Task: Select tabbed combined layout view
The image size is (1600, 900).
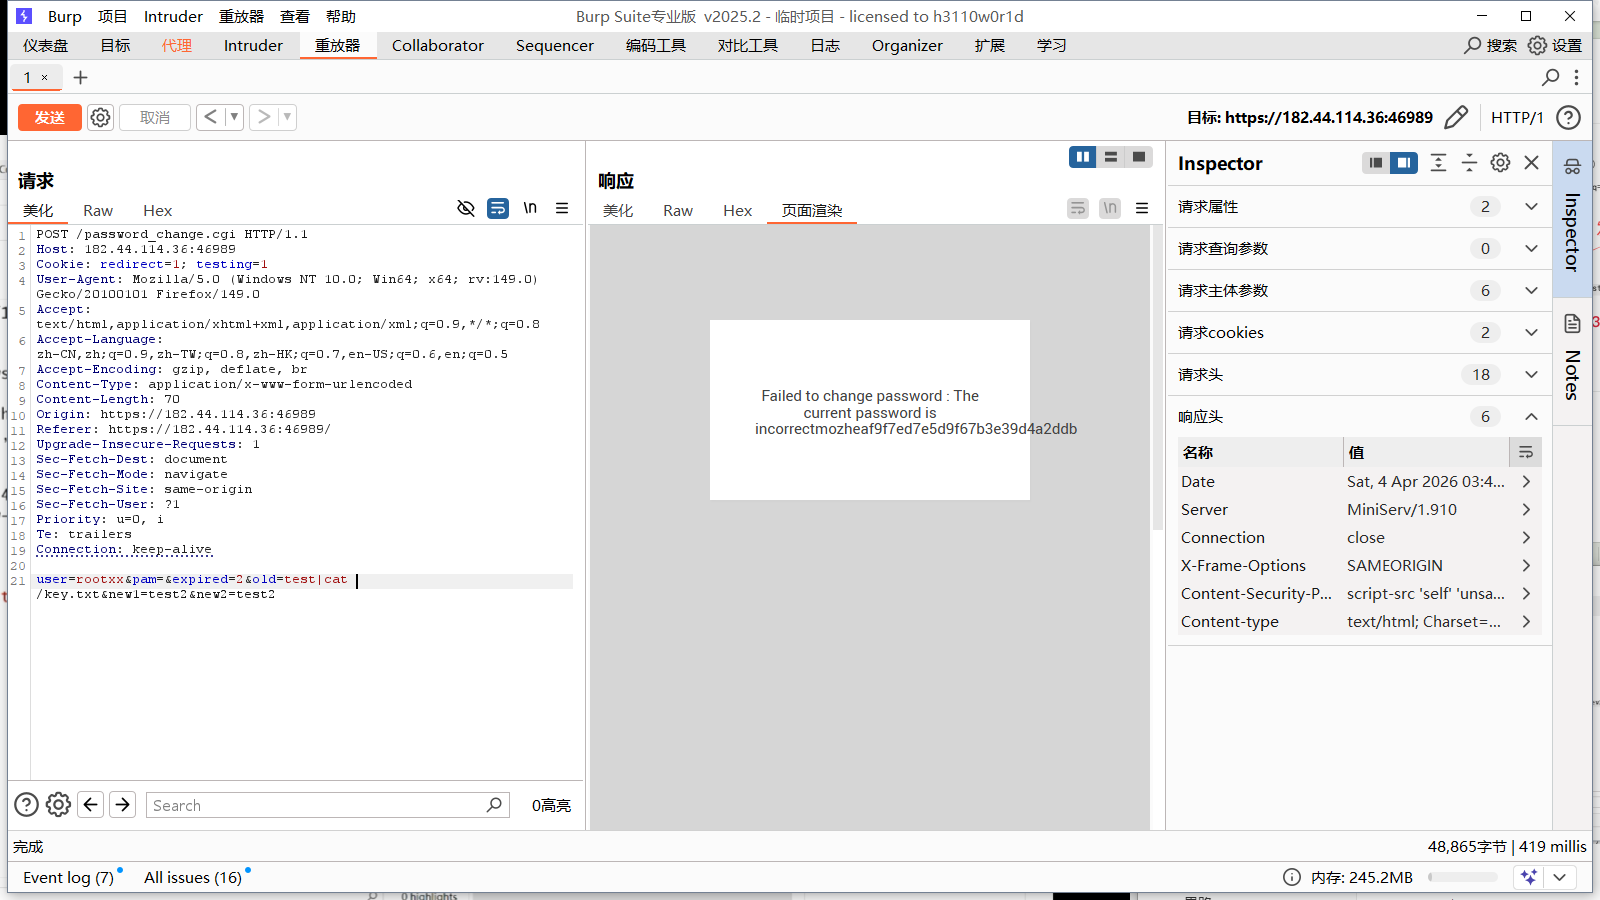Action: tap(1139, 157)
